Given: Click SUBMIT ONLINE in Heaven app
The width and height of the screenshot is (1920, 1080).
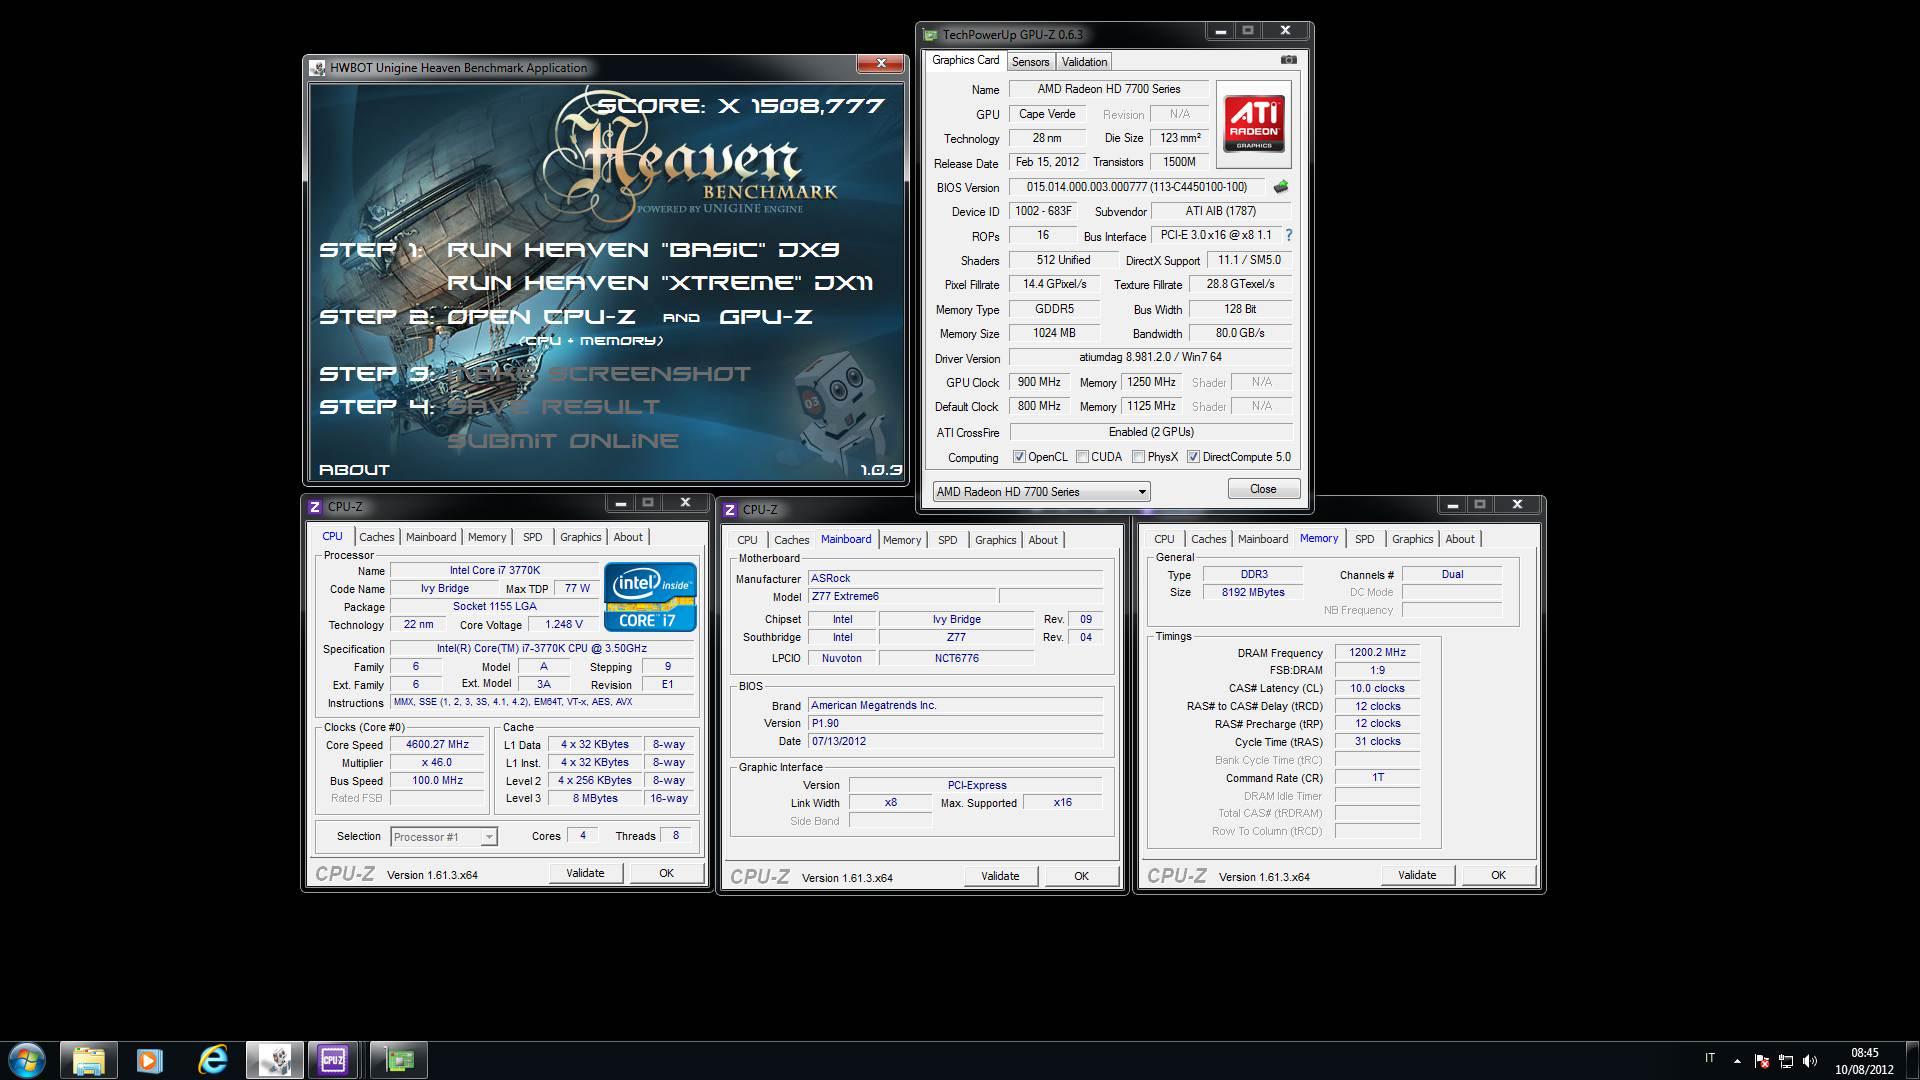Looking at the screenshot, I should (563, 441).
